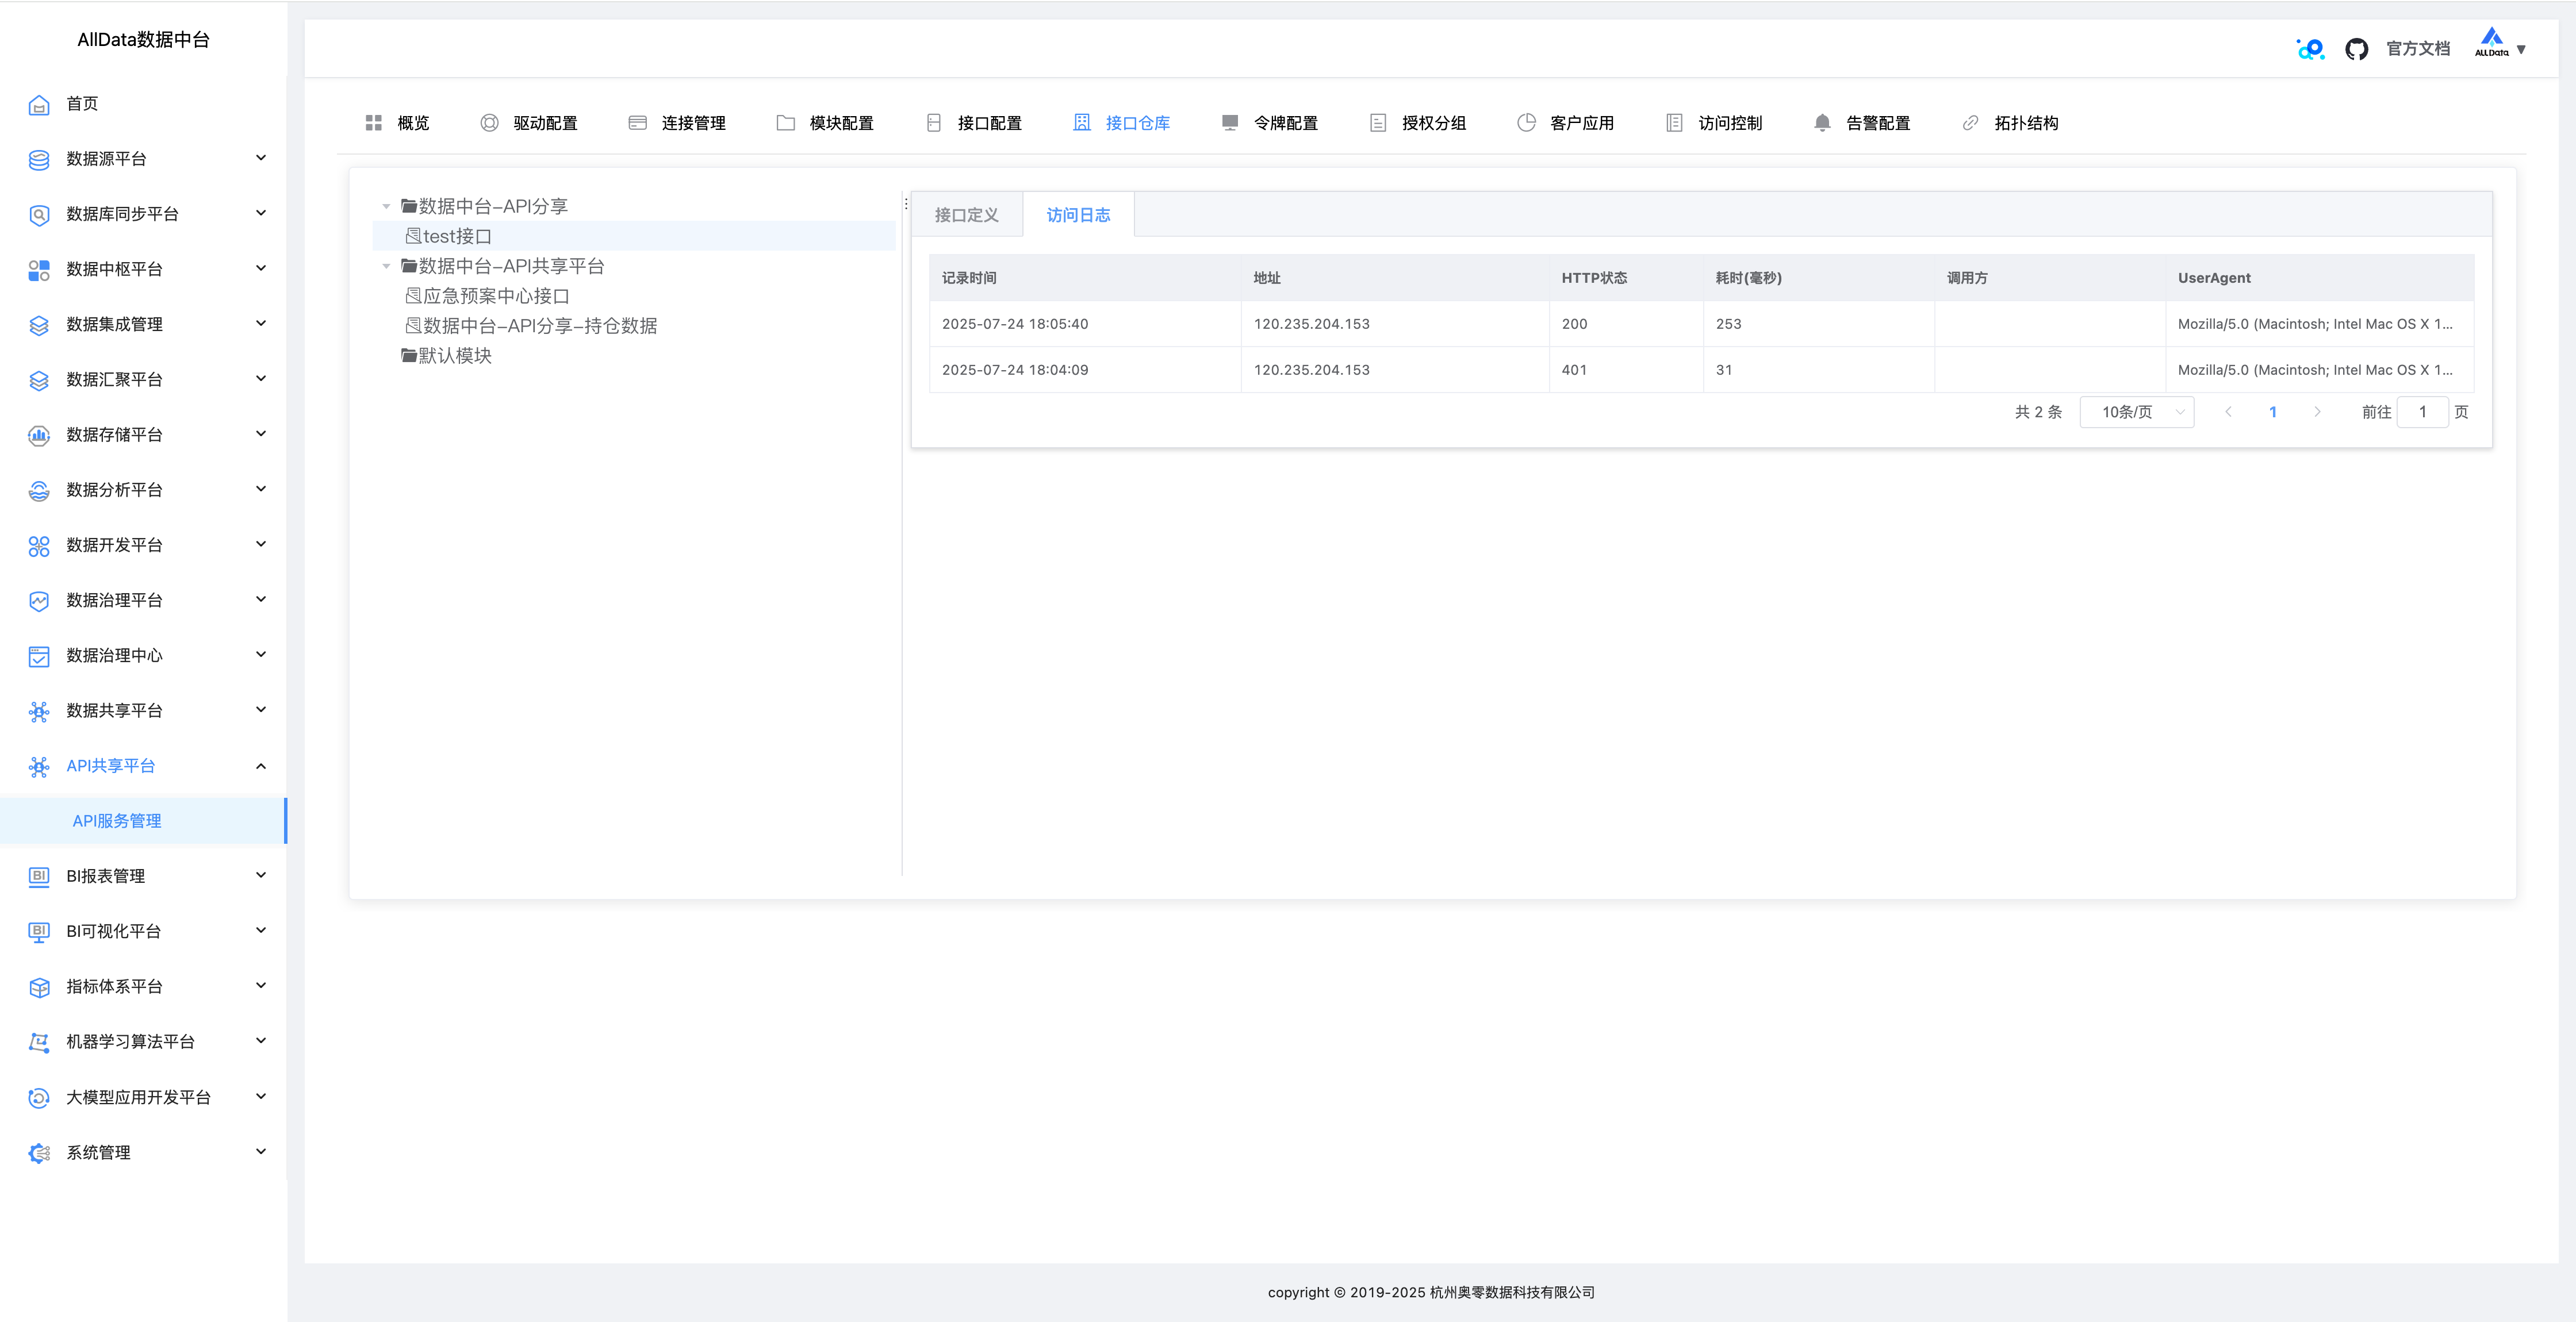This screenshot has width=2576, height=1322.
Task: Click the HTTP status 401 cell
Action: click(x=1626, y=370)
